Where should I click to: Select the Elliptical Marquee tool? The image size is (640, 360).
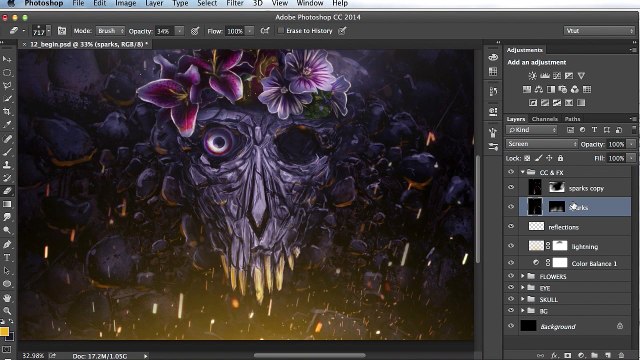tap(7, 73)
